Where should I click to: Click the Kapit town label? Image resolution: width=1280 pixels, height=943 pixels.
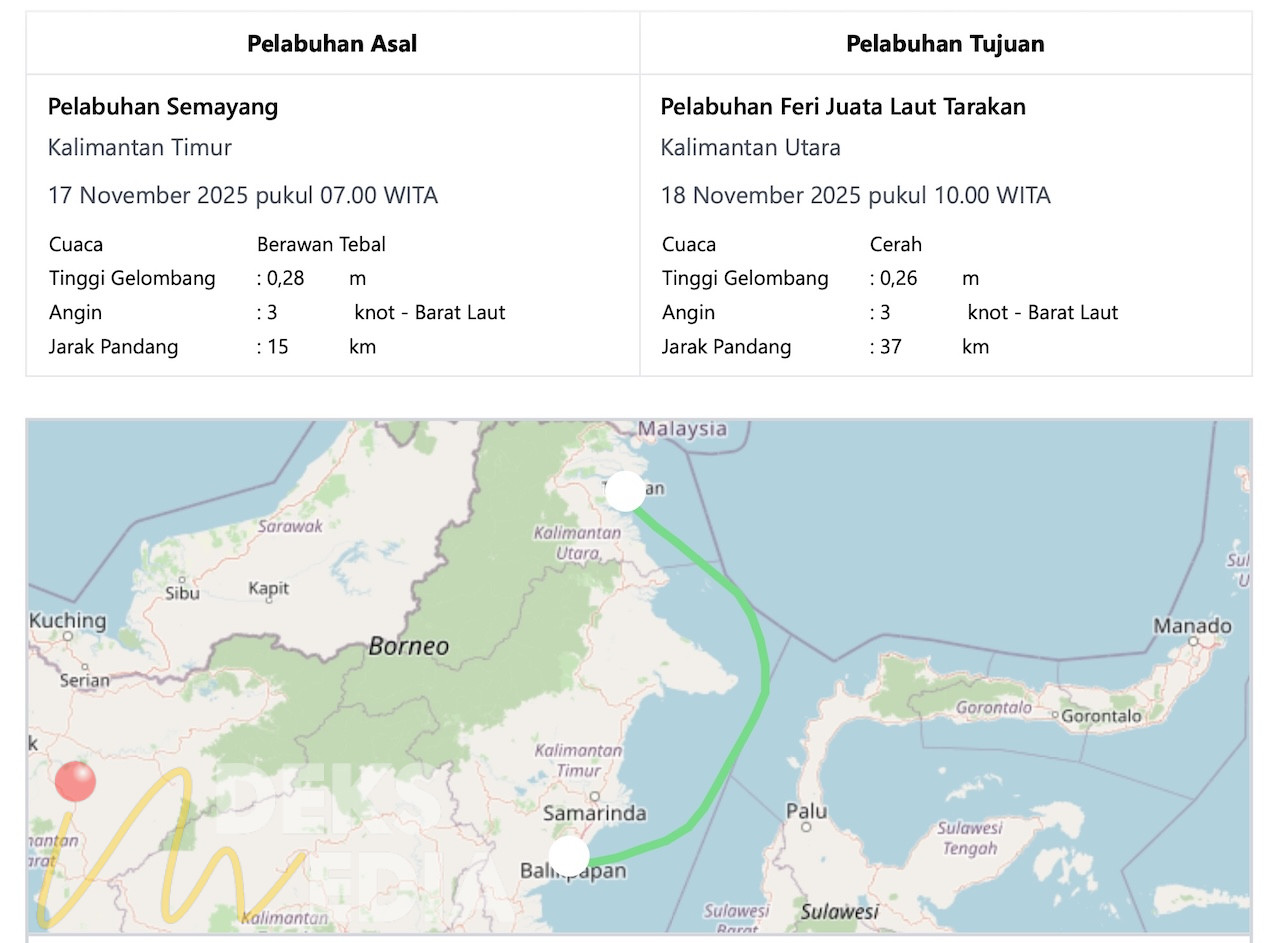[268, 588]
